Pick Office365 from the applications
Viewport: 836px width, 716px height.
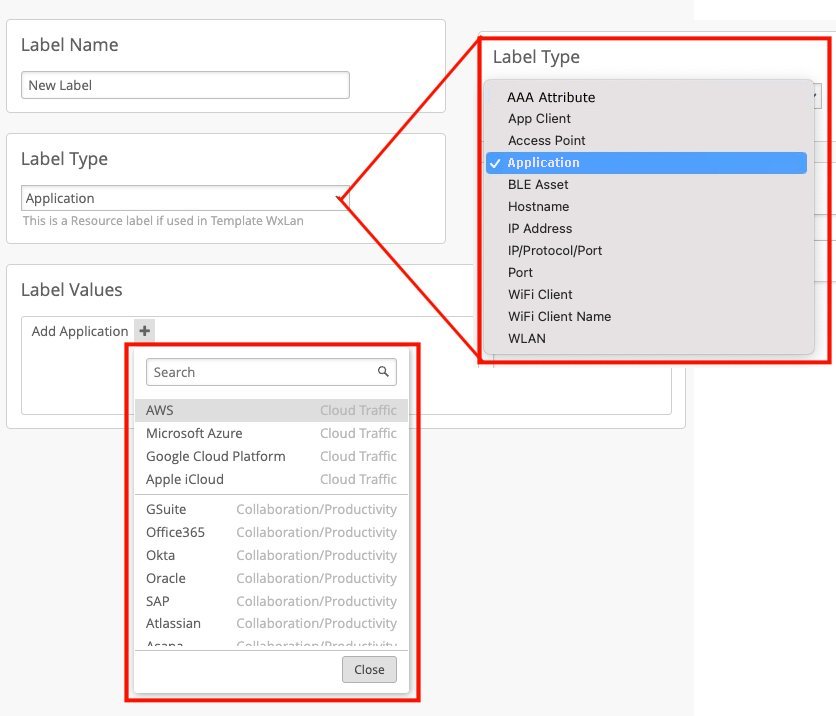[175, 532]
